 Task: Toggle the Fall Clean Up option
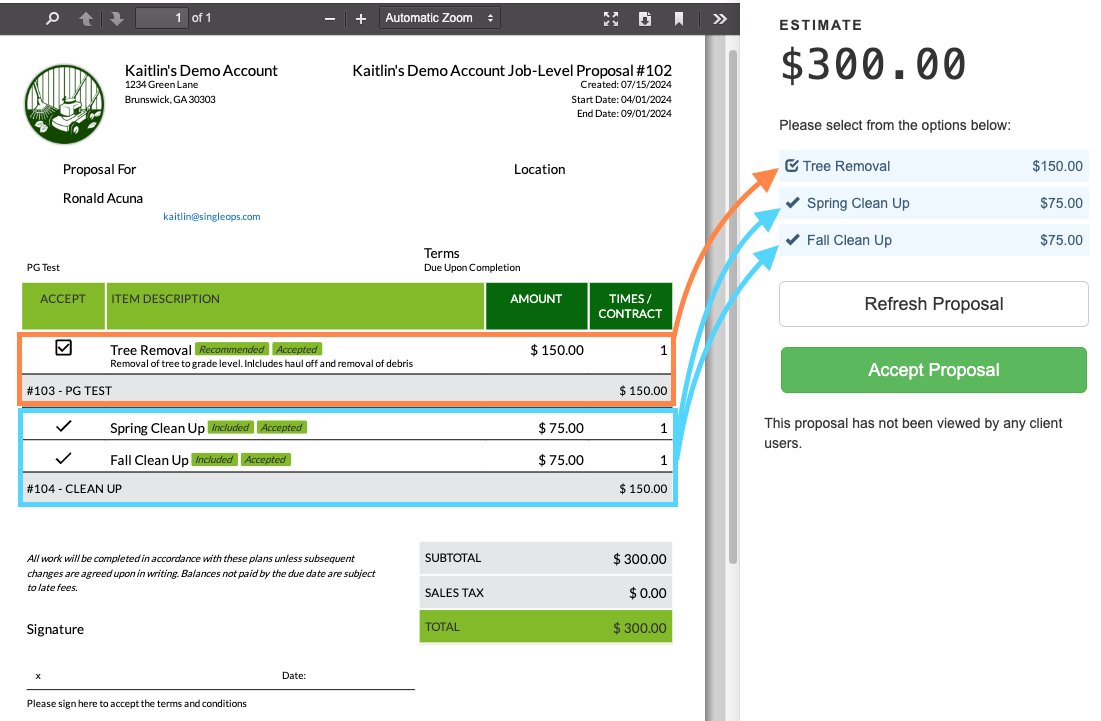point(792,240)
